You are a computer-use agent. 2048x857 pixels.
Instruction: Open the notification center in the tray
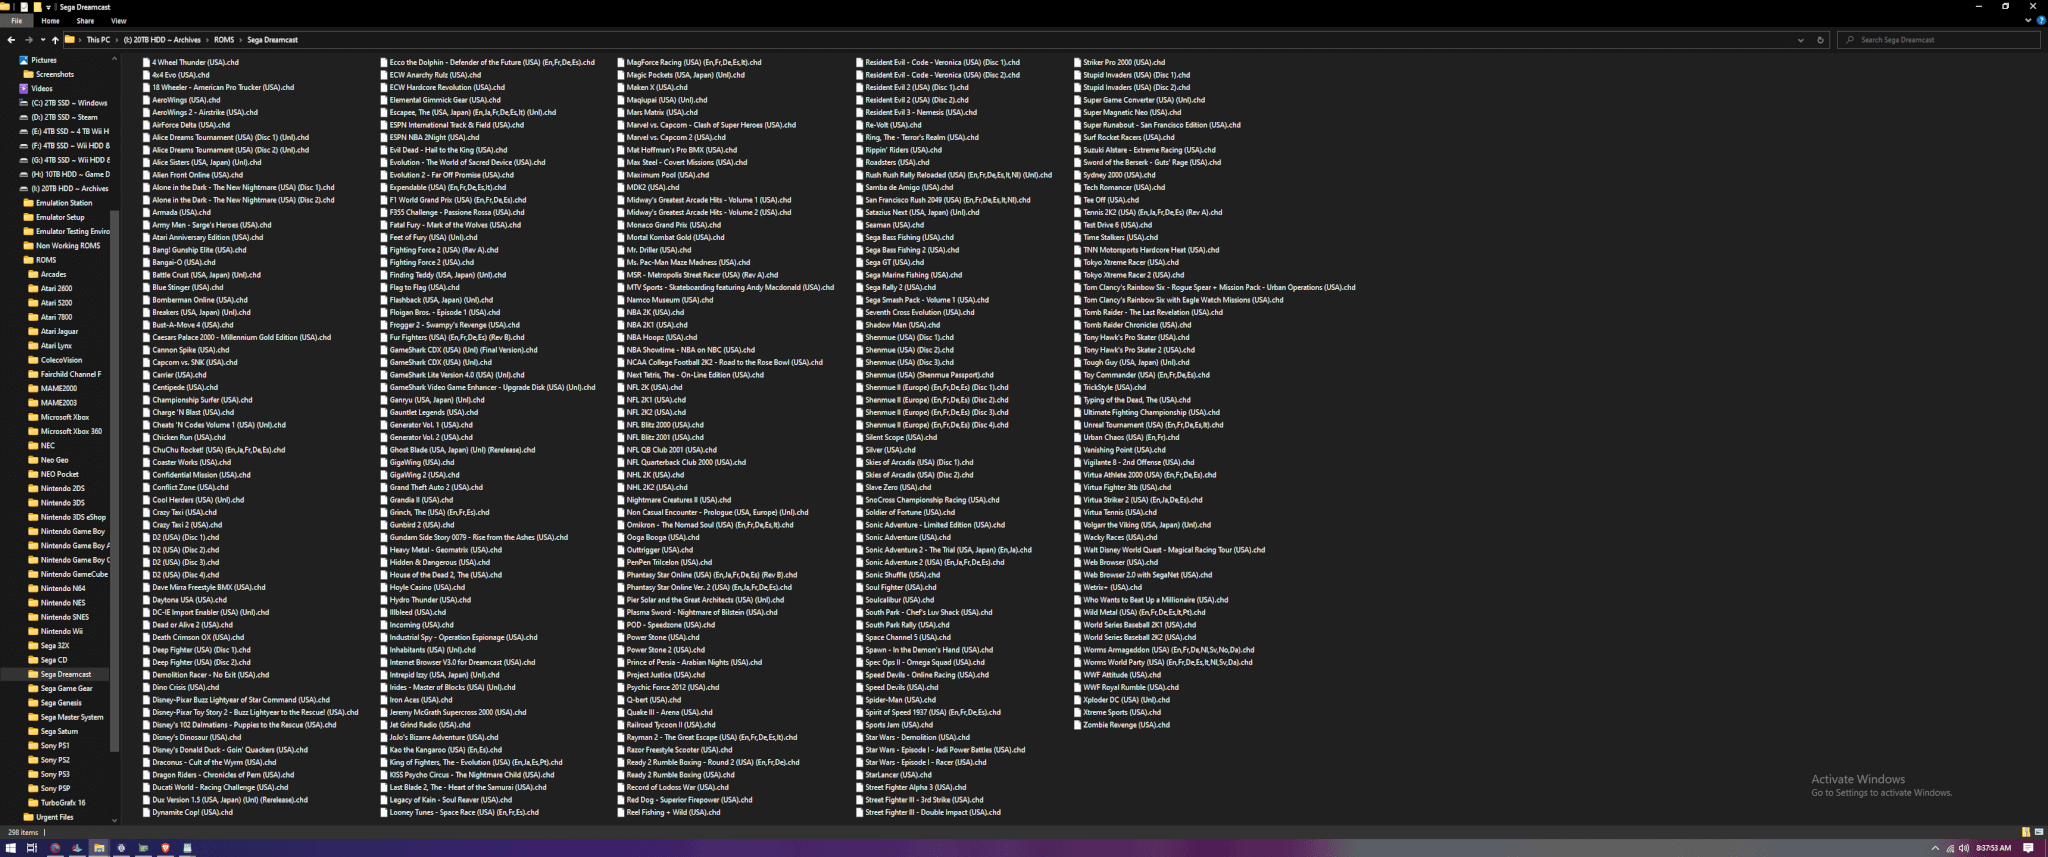[2028, 848]
